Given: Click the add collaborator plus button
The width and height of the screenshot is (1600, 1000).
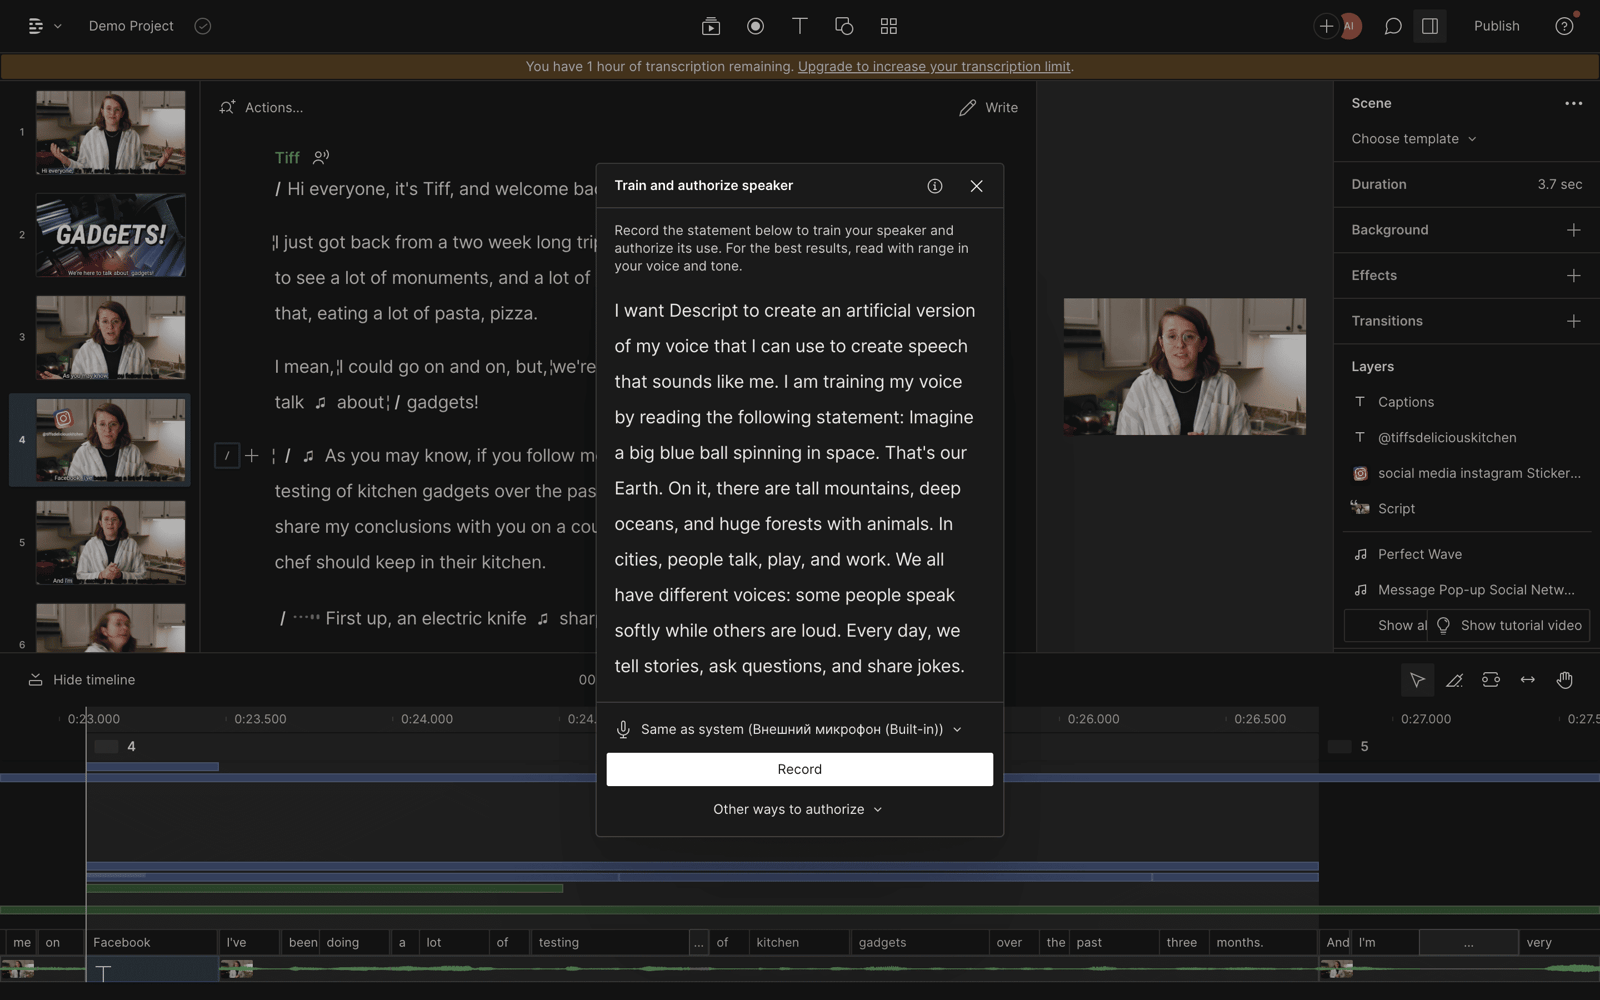Looking at the screenshot, I should pyautogui.click(x=1326, y=27).
